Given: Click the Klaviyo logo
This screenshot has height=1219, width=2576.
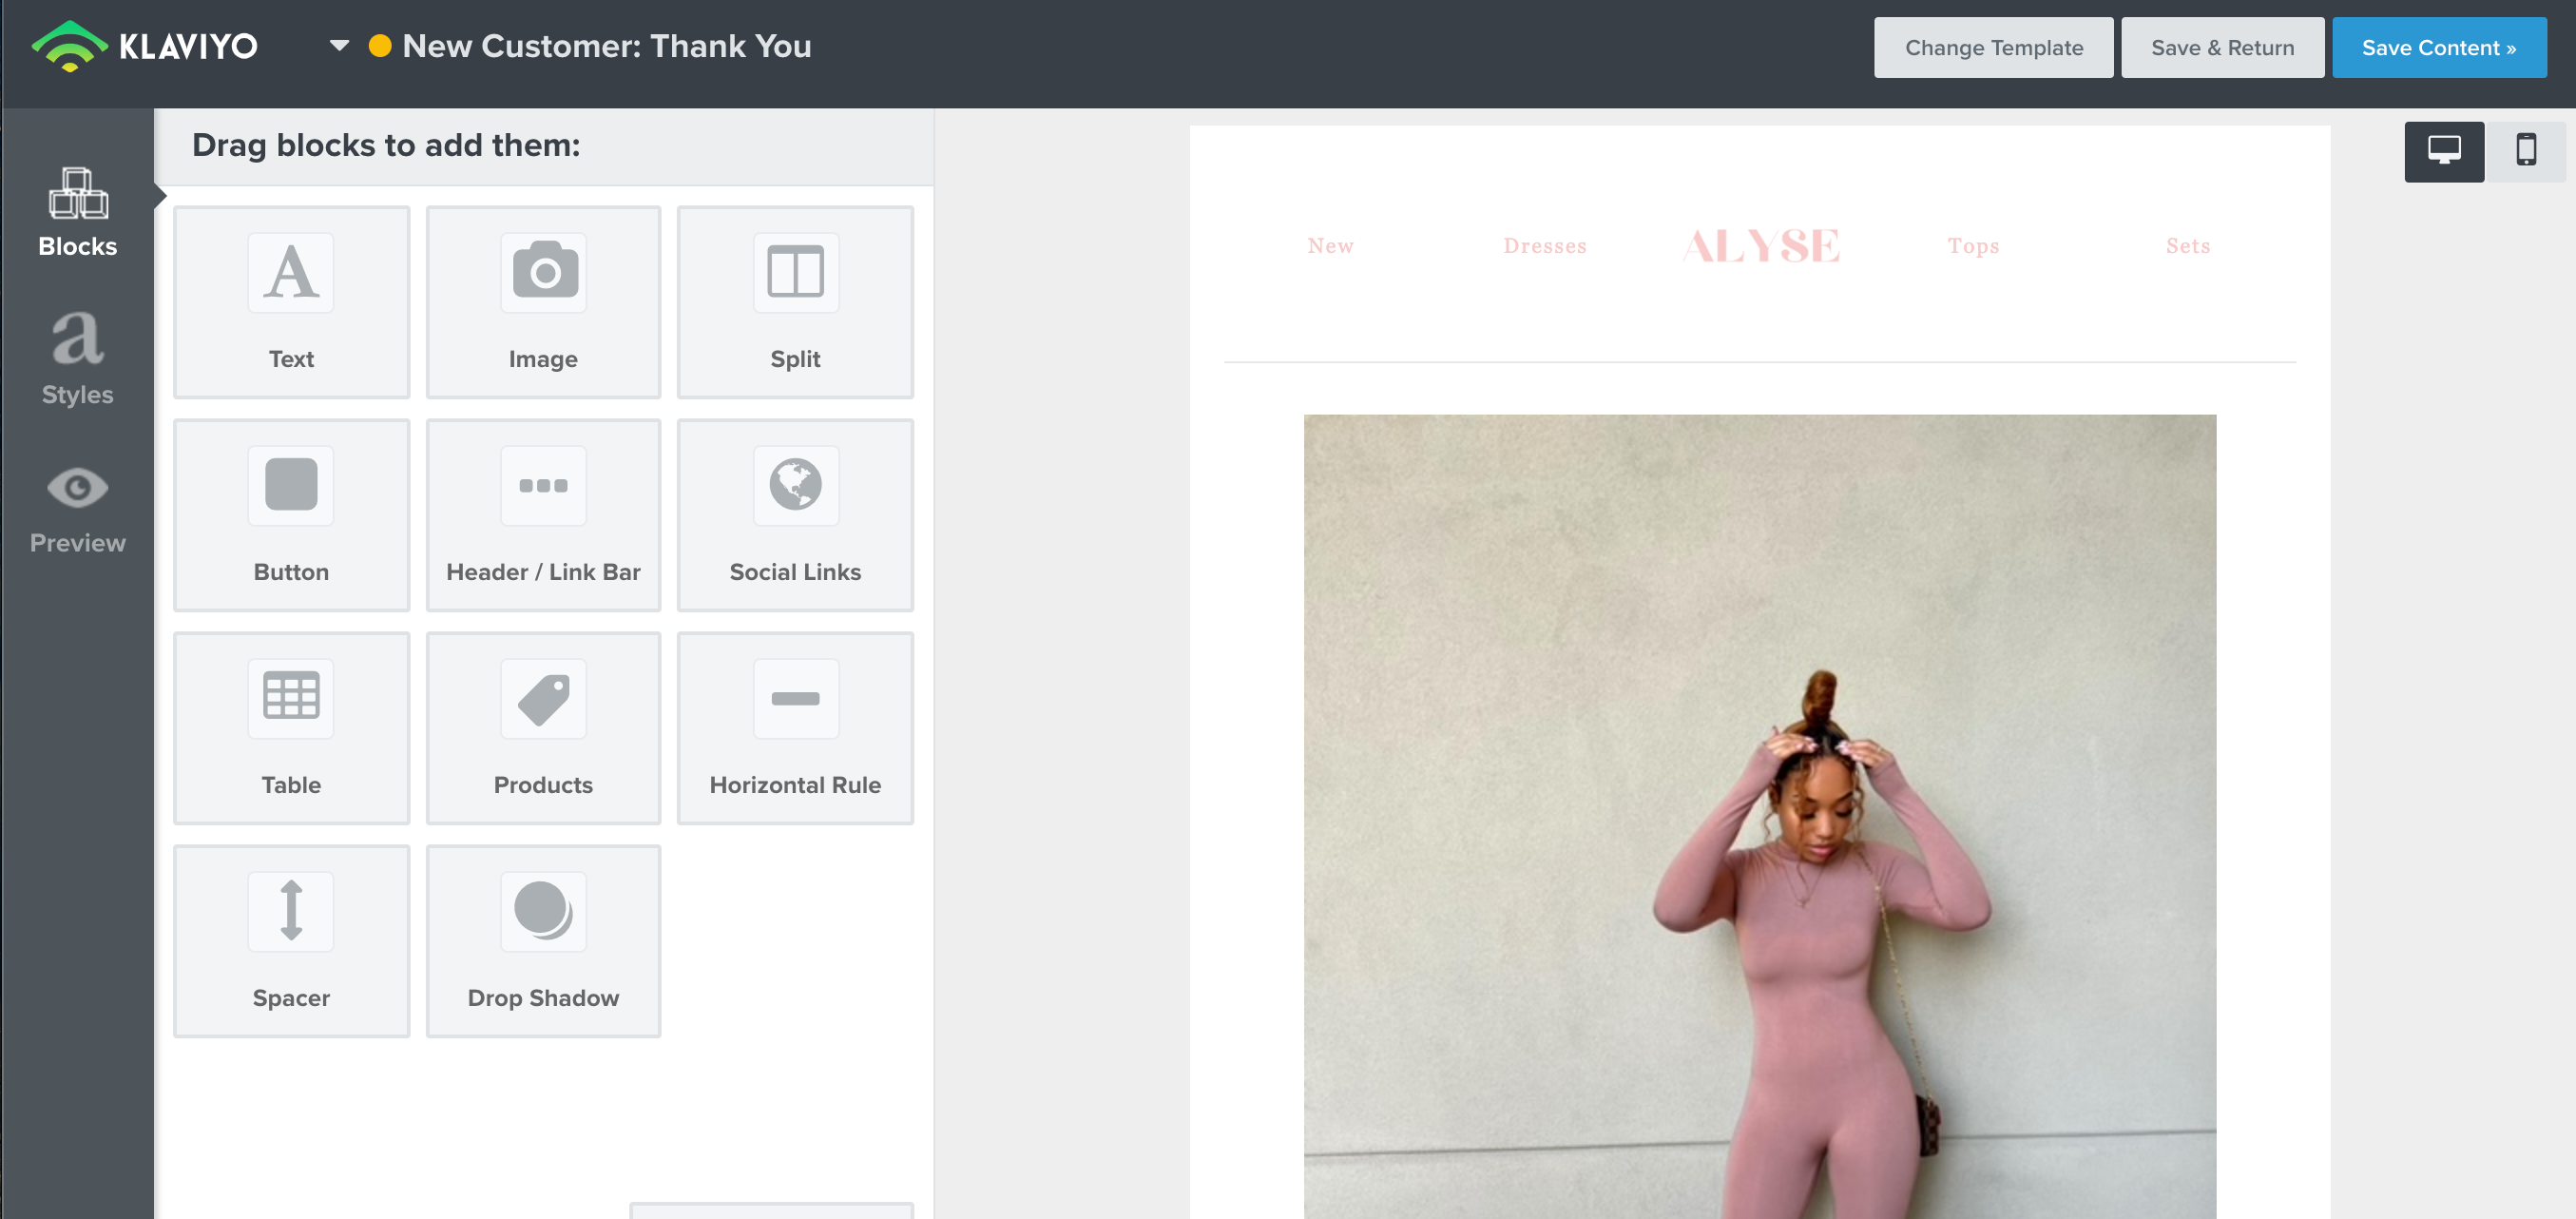Looking at the screenshot, I should (145, 46).
